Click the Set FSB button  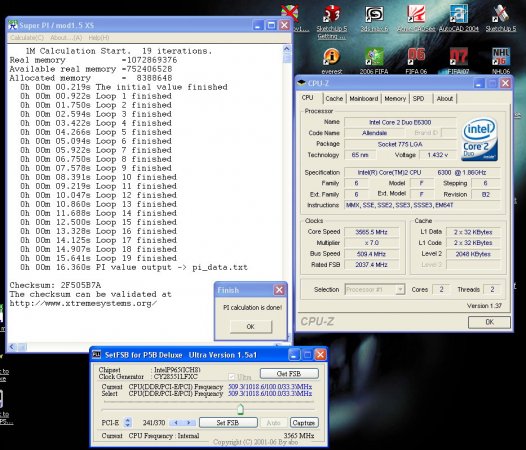pos(228,422)
